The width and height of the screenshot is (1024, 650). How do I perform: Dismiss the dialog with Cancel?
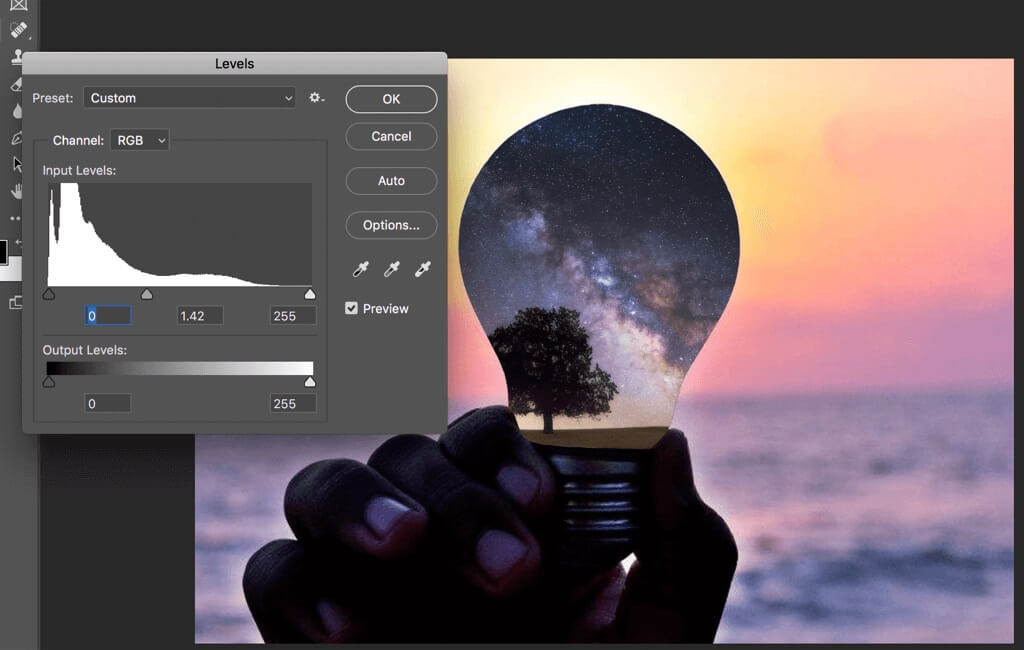tap(391, 137)
